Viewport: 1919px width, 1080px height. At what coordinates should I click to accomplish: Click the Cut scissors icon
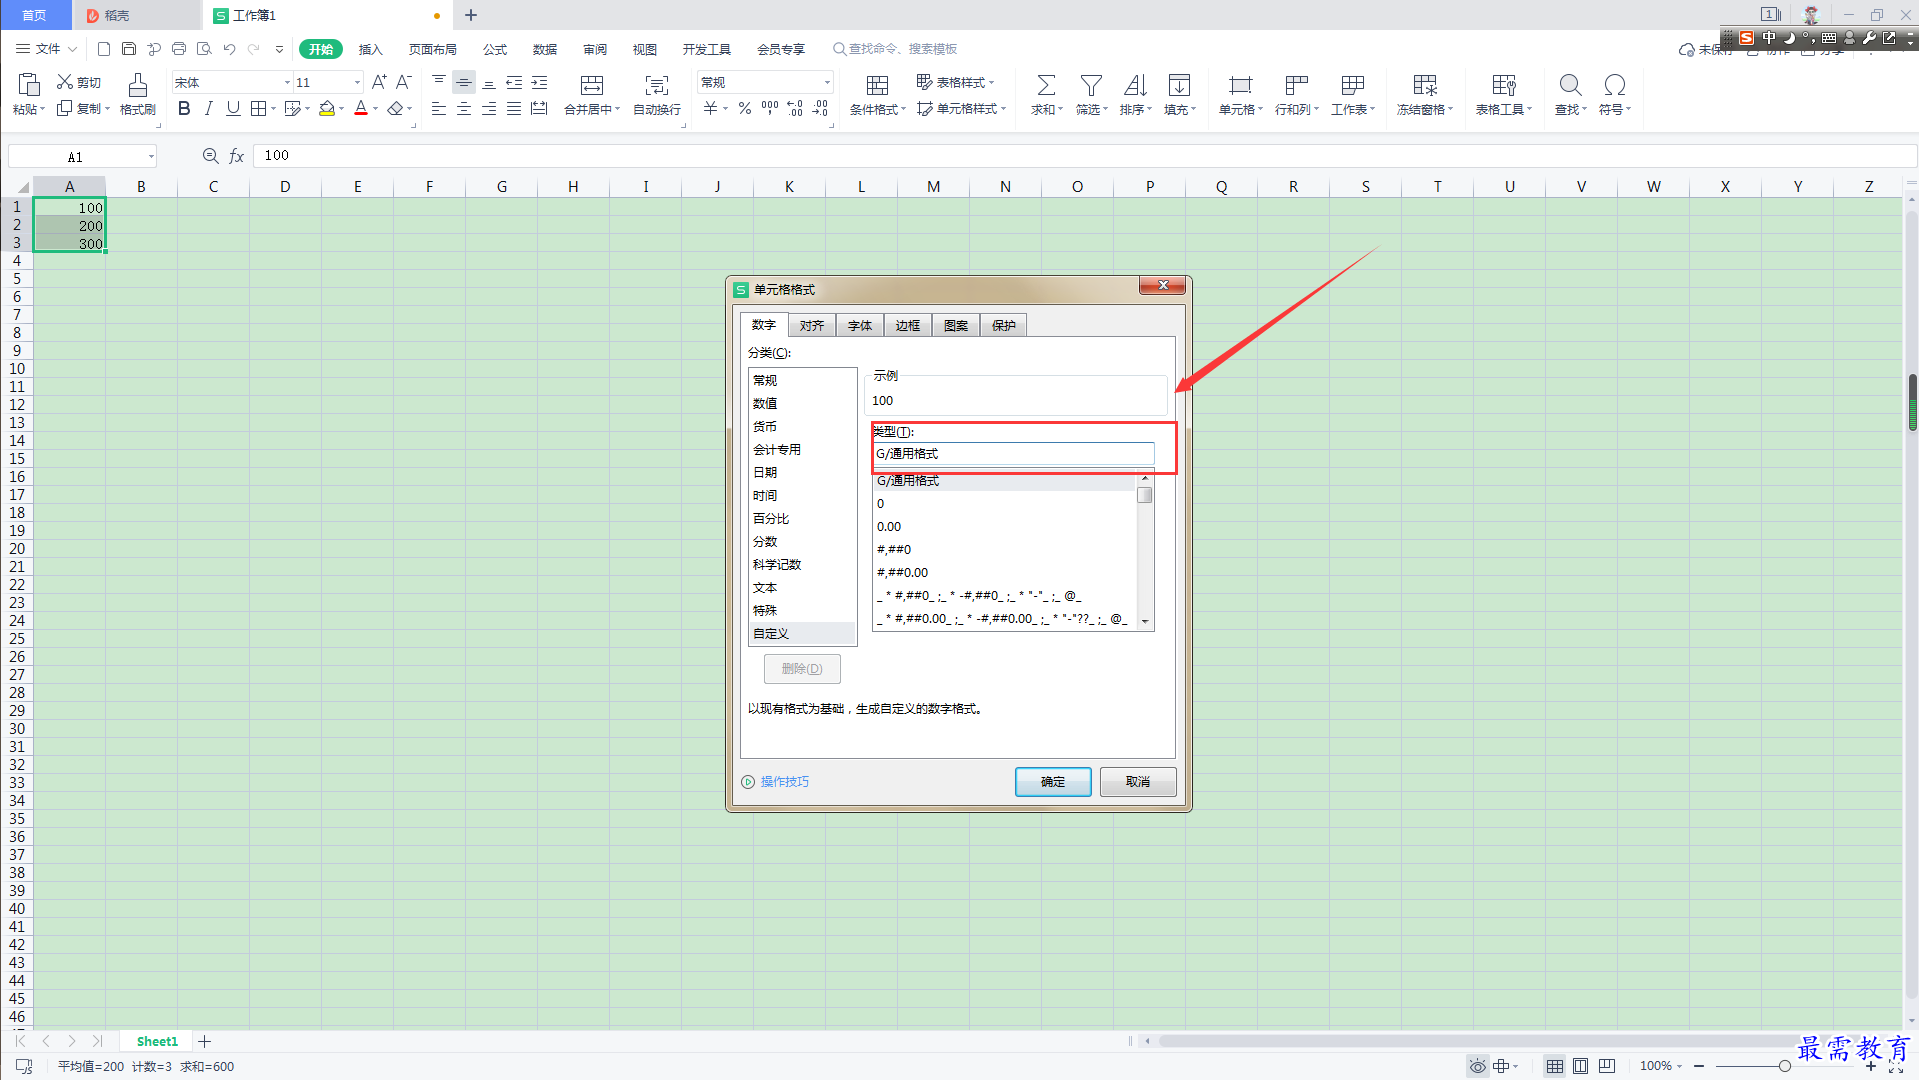65,82
